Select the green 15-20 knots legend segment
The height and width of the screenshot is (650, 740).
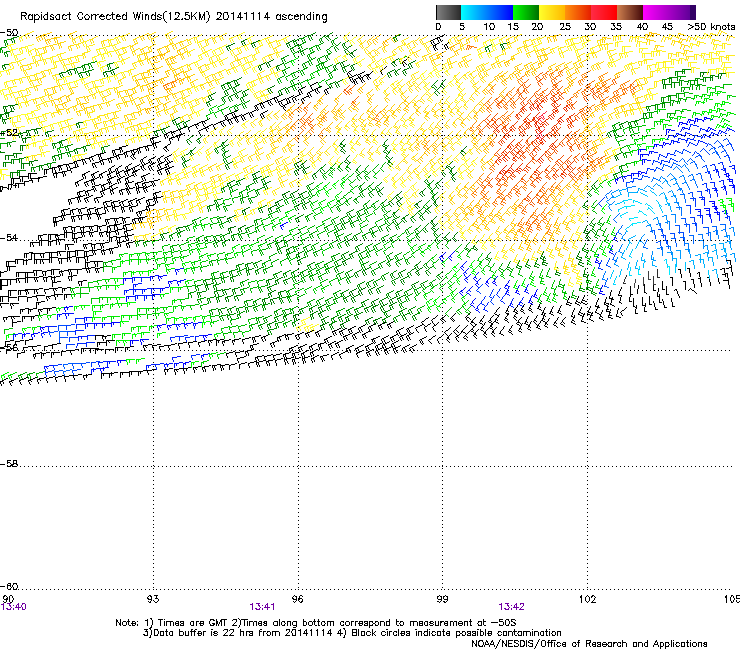click(x=526, y=12)
